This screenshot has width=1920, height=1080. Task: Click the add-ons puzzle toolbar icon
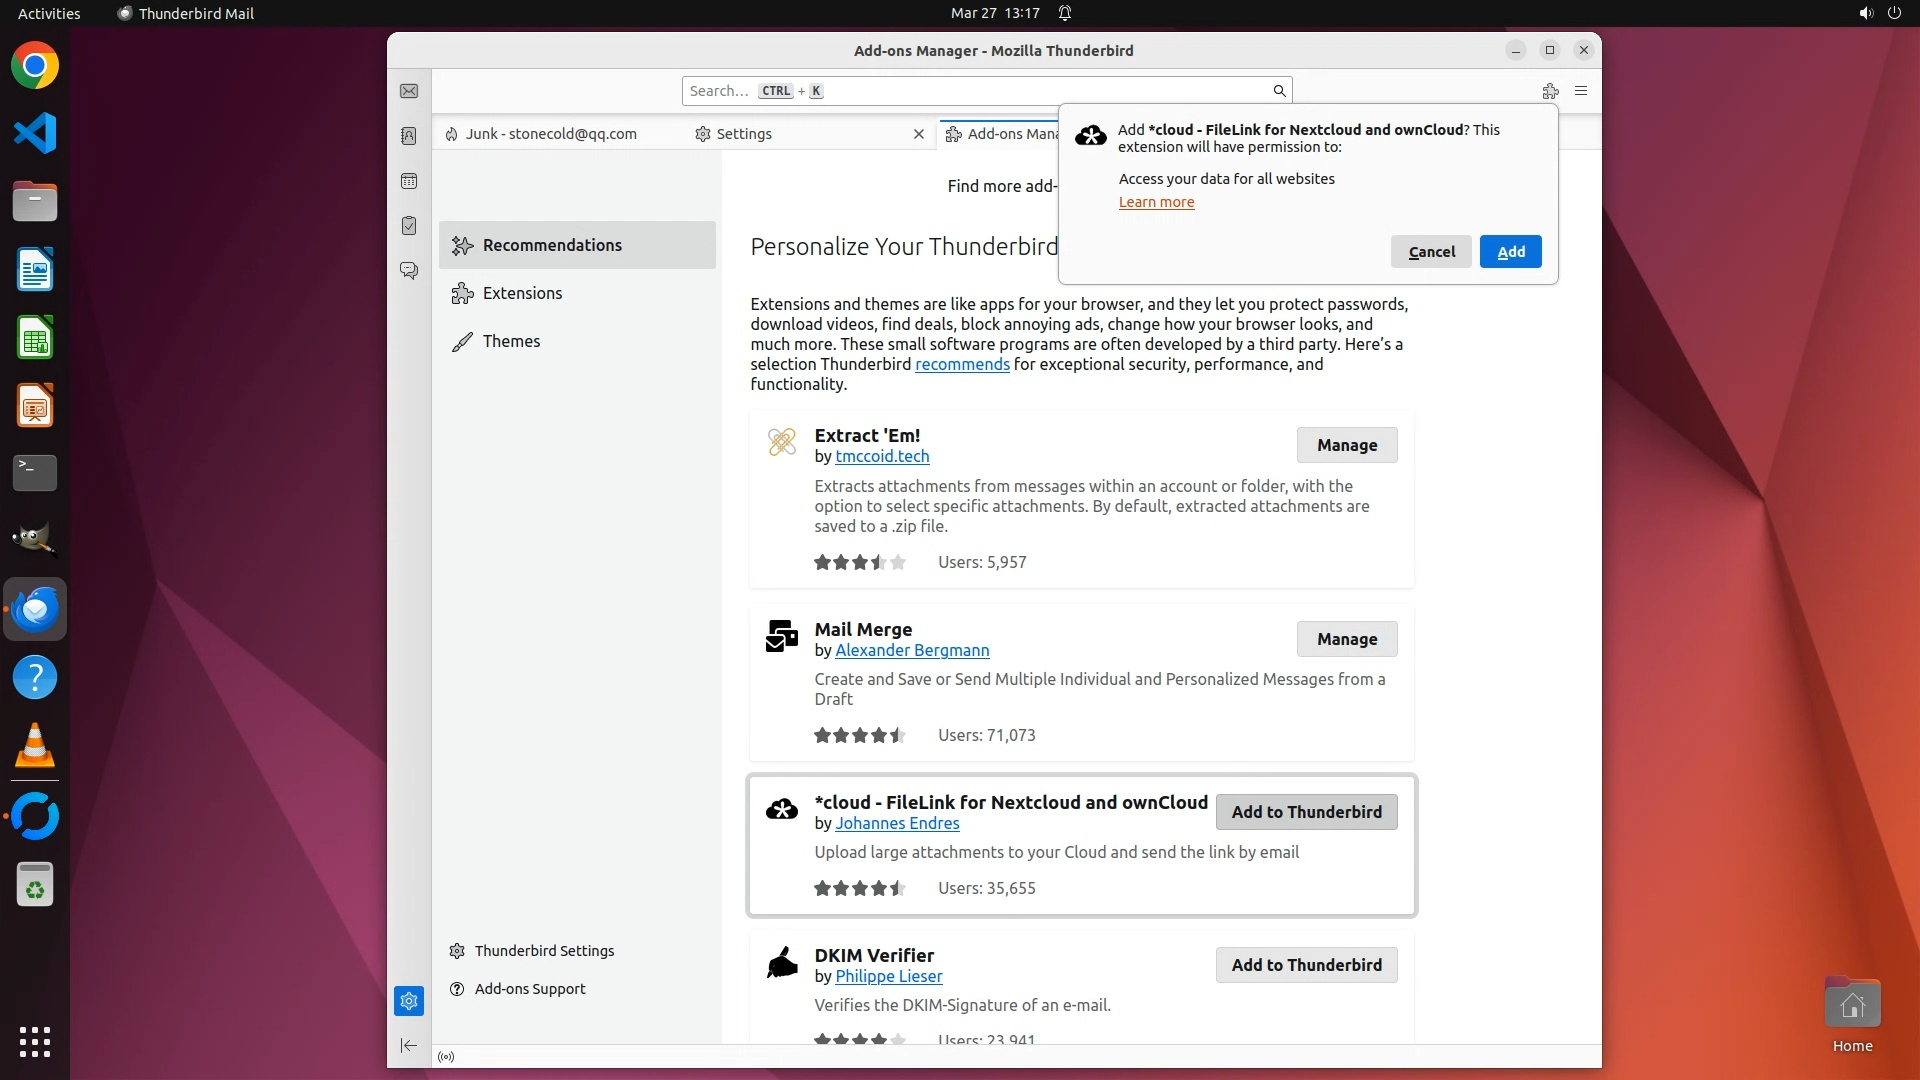(x=1550, y=91)
